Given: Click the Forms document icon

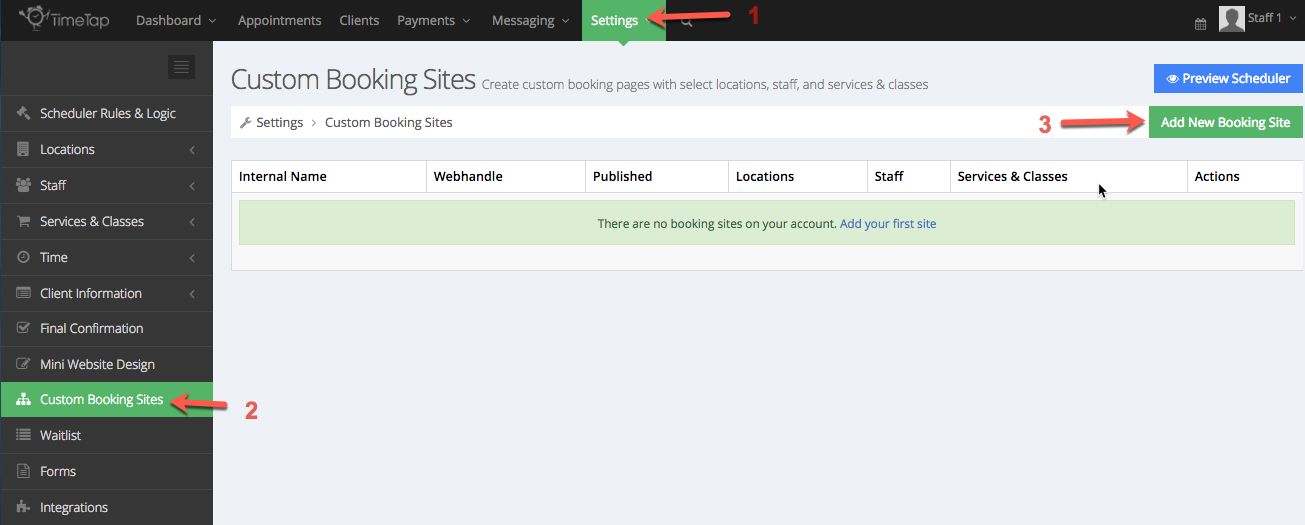Looking at the screenshot, I should click(23, 471).
